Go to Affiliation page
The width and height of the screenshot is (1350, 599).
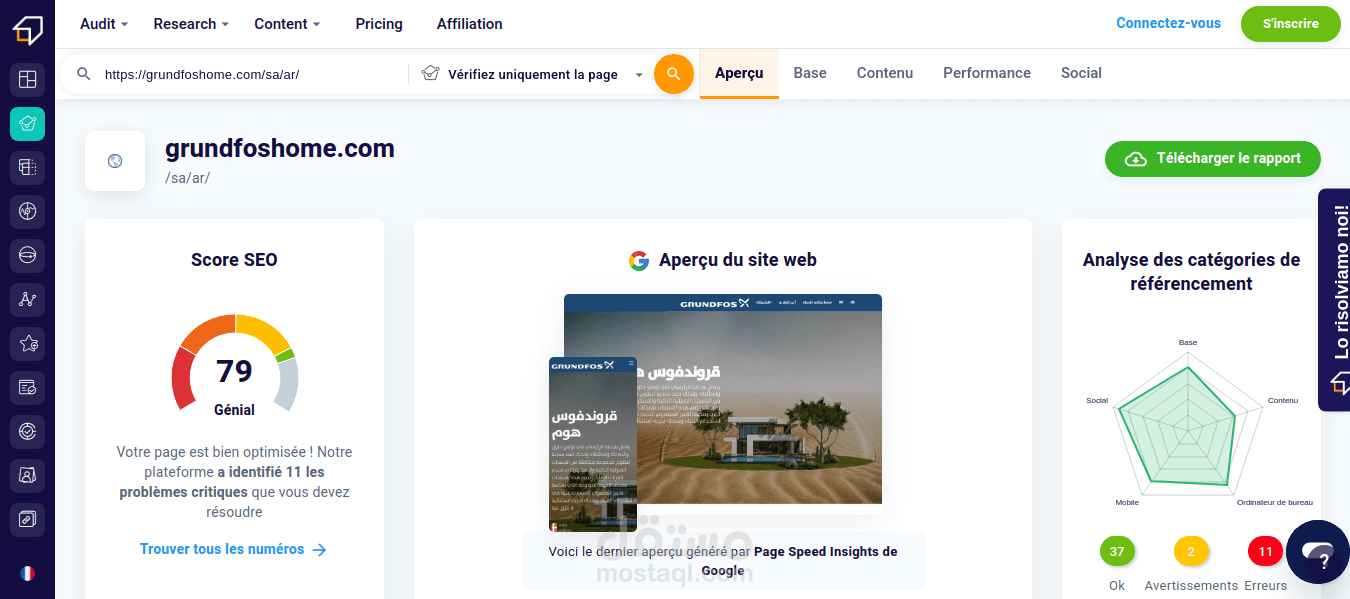(470, 24)
